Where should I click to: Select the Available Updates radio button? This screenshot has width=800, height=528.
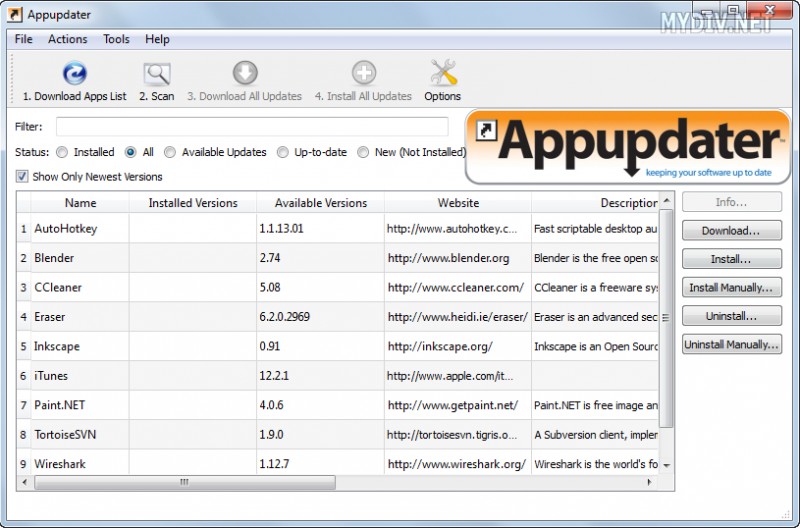pyautogui.click(x=170, y=152)
